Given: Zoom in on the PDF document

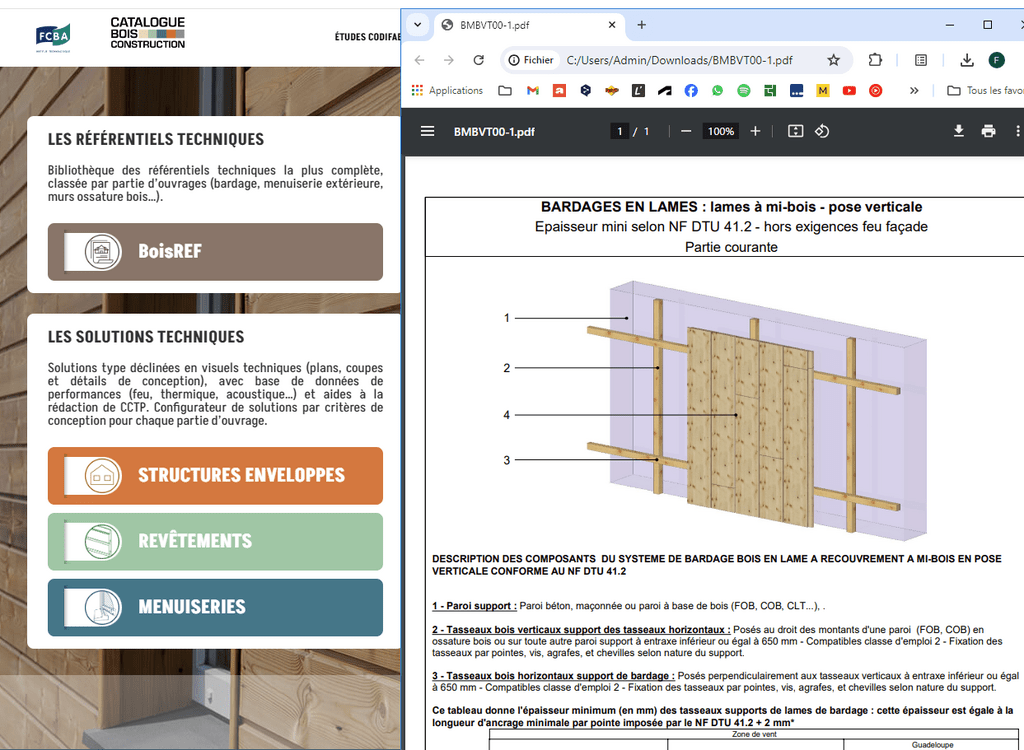Looking at the screenshot, I should tap(755, 131).
